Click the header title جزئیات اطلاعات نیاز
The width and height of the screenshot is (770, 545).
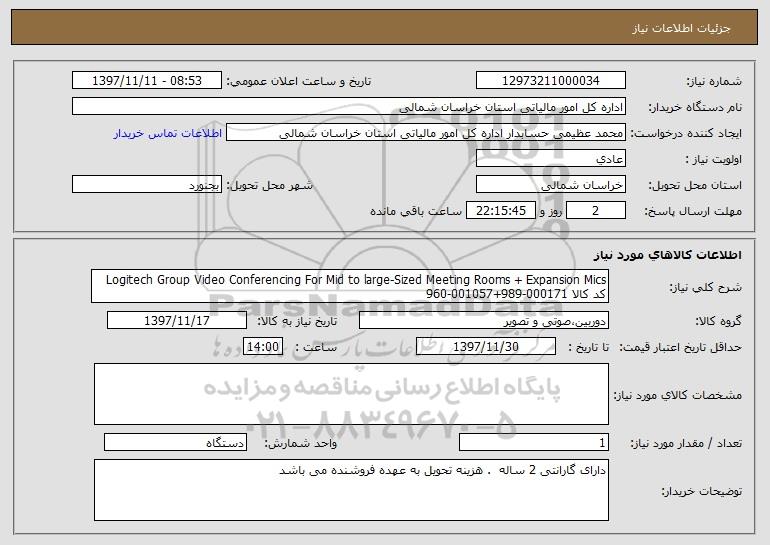pos(681,28)
